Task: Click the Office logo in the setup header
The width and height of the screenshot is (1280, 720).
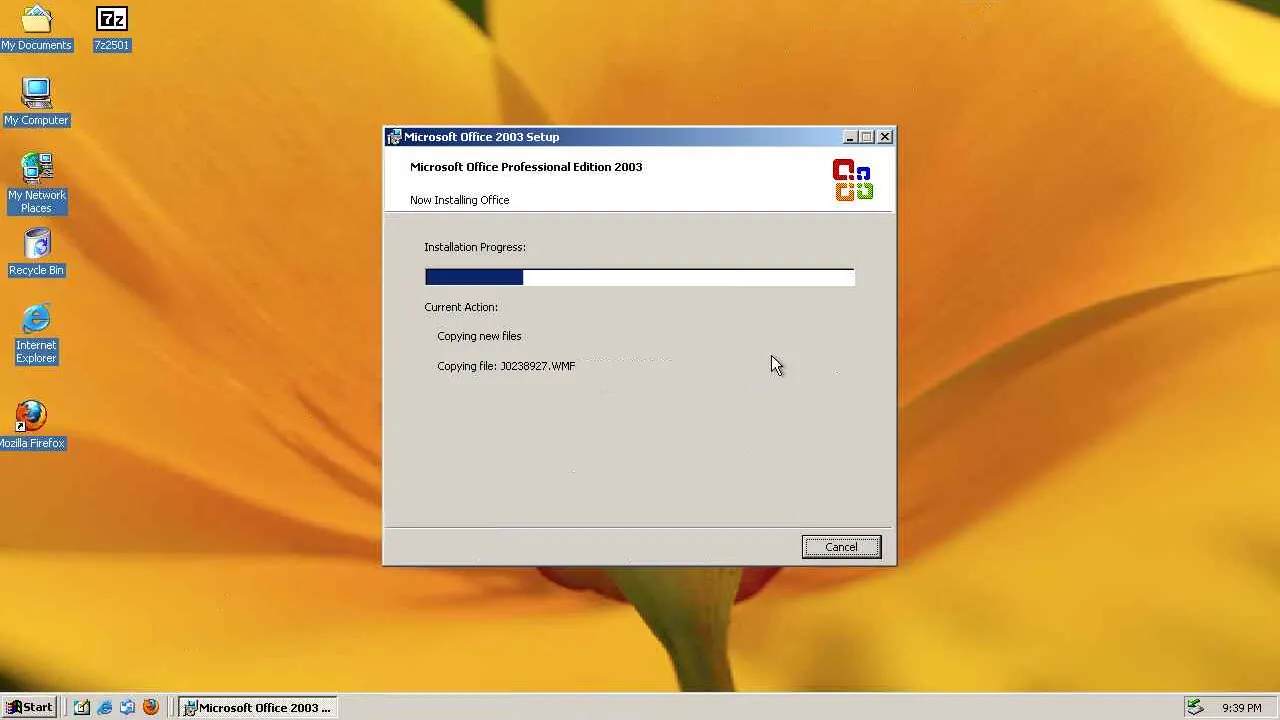Action: (853, 180)
